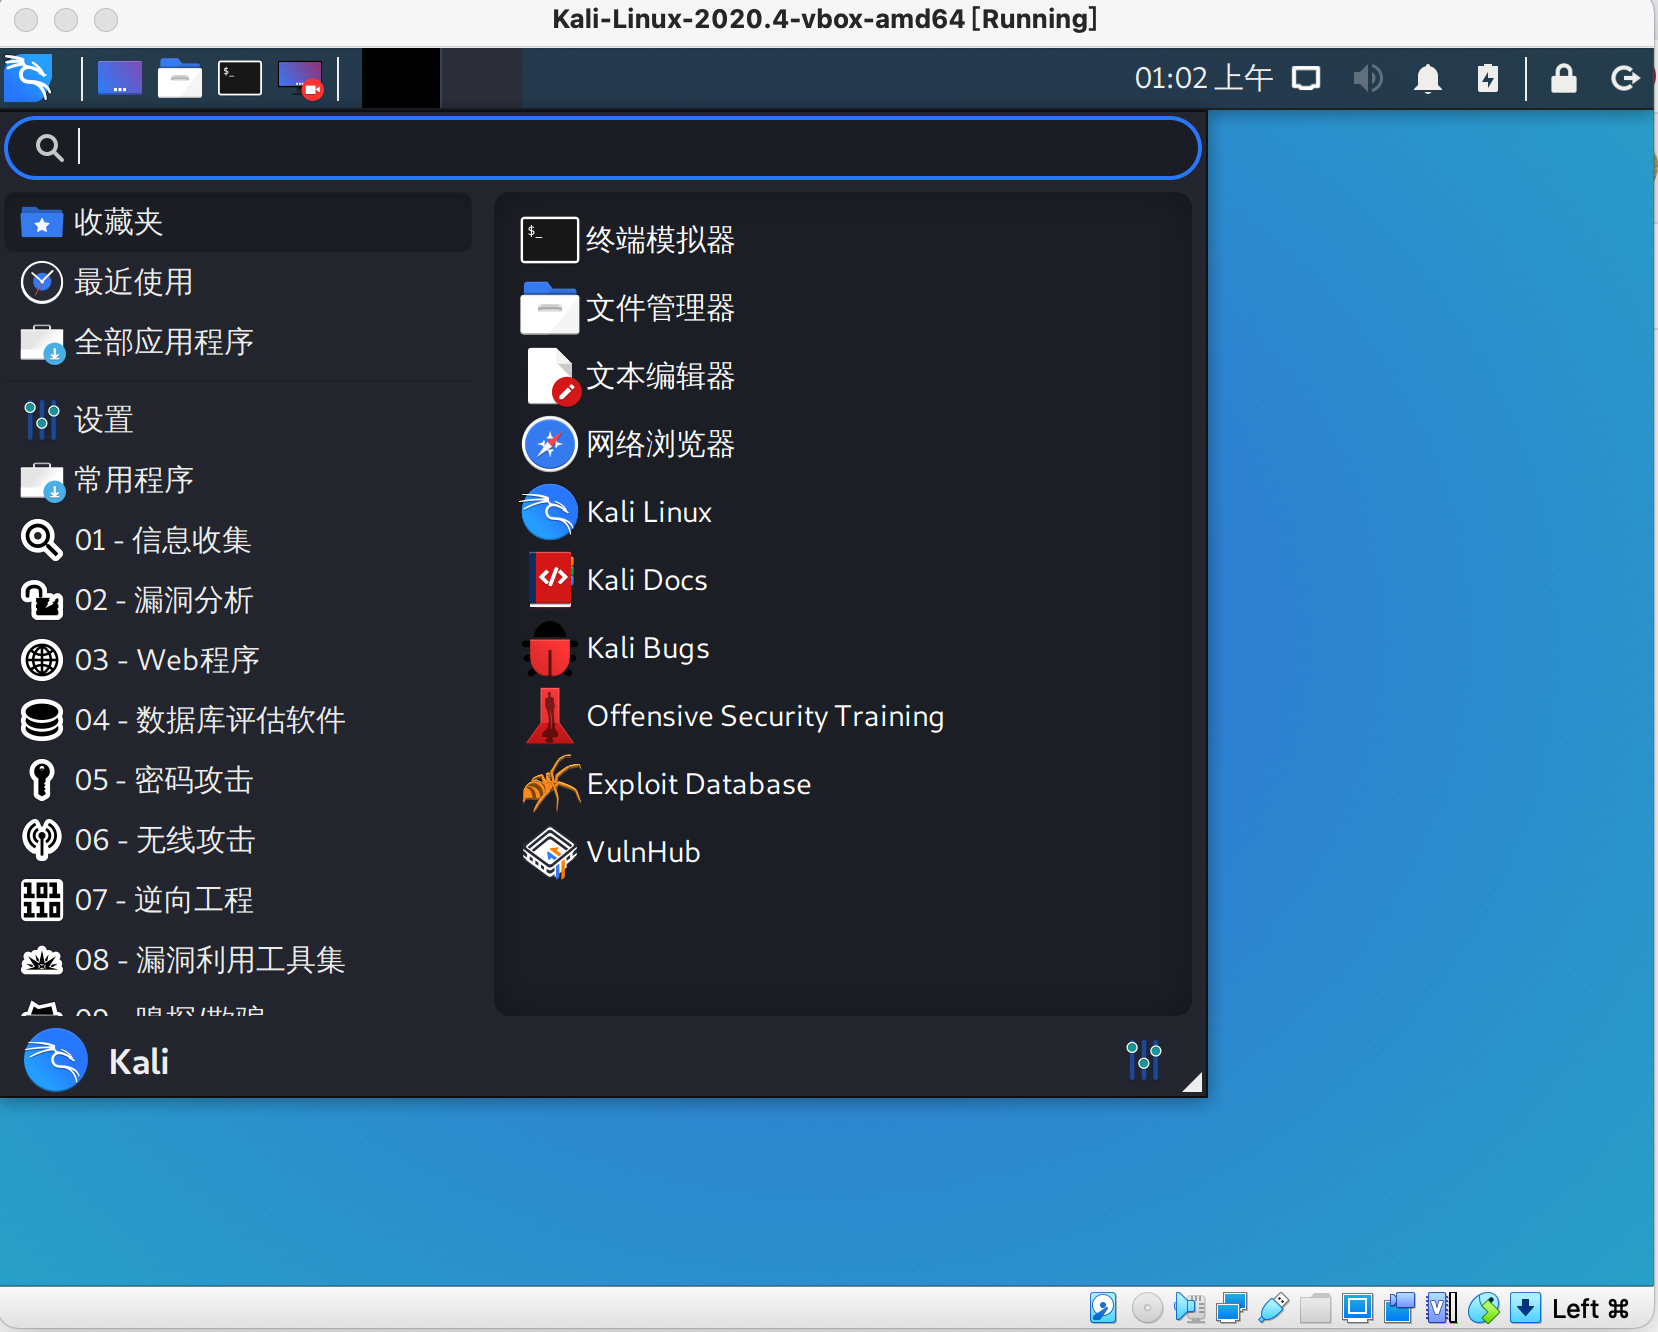Switch to the second workspace in pager
This screenshot has width=1658, height=1332.
click(482, 78)
